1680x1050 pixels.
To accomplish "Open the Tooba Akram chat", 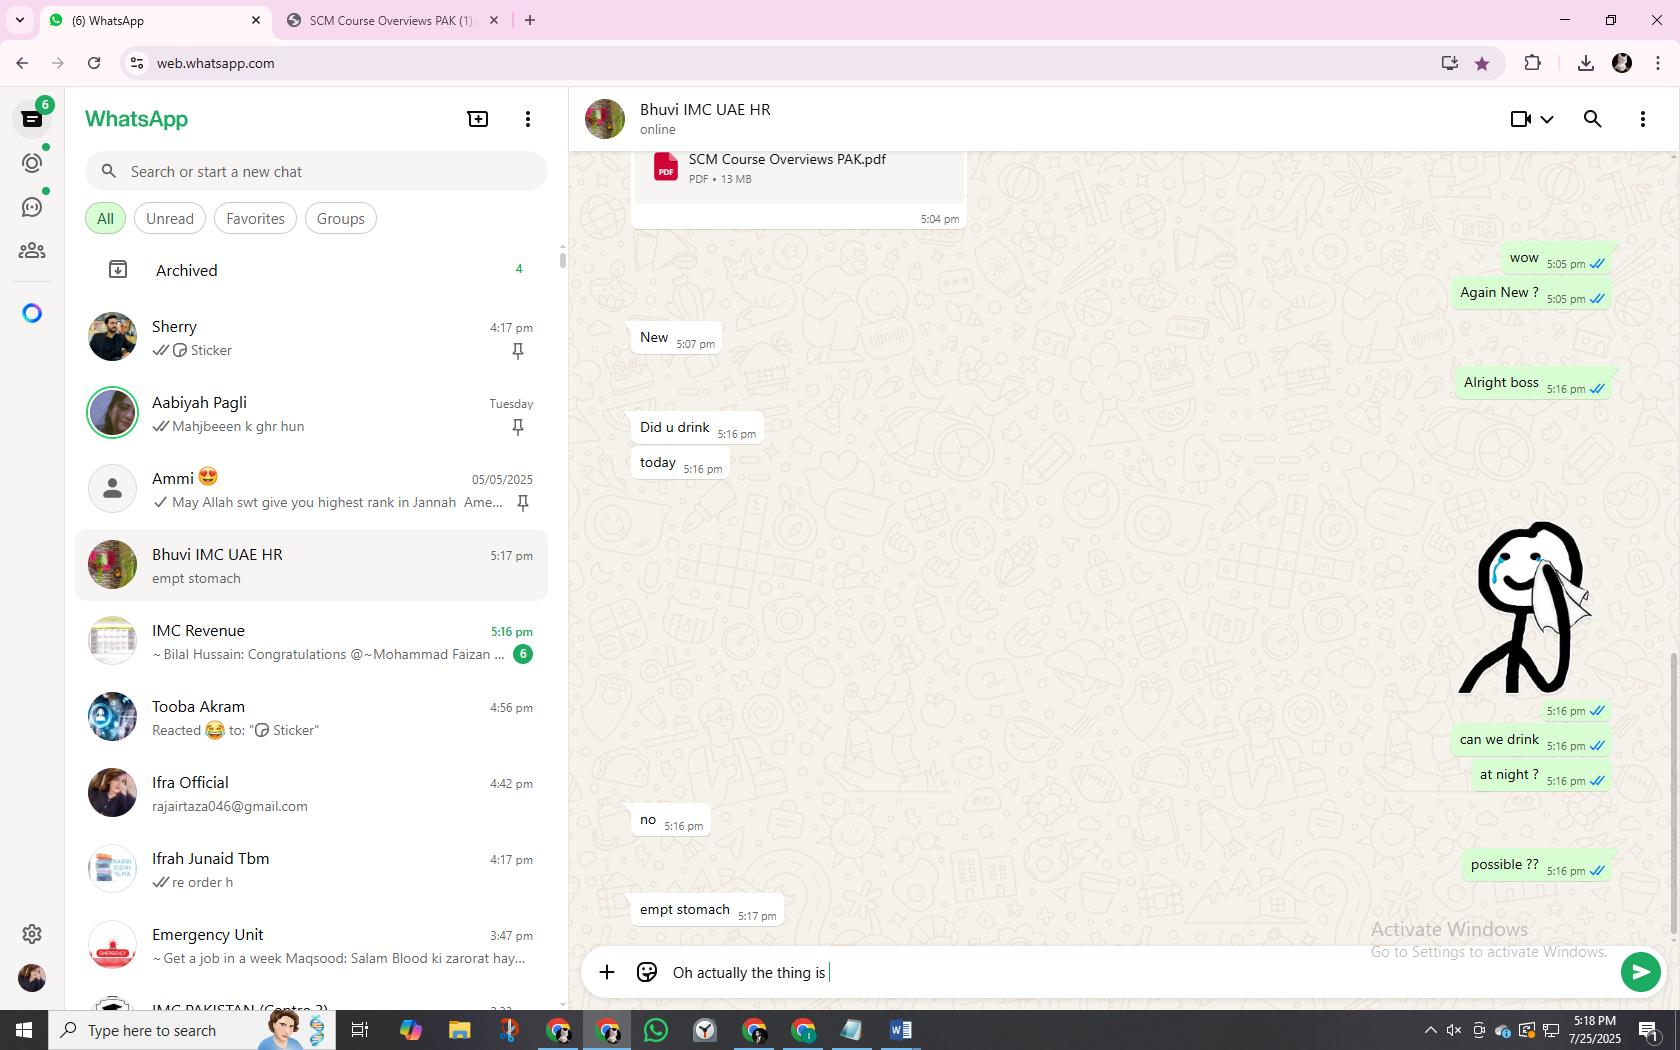I will tap(311, 717).
